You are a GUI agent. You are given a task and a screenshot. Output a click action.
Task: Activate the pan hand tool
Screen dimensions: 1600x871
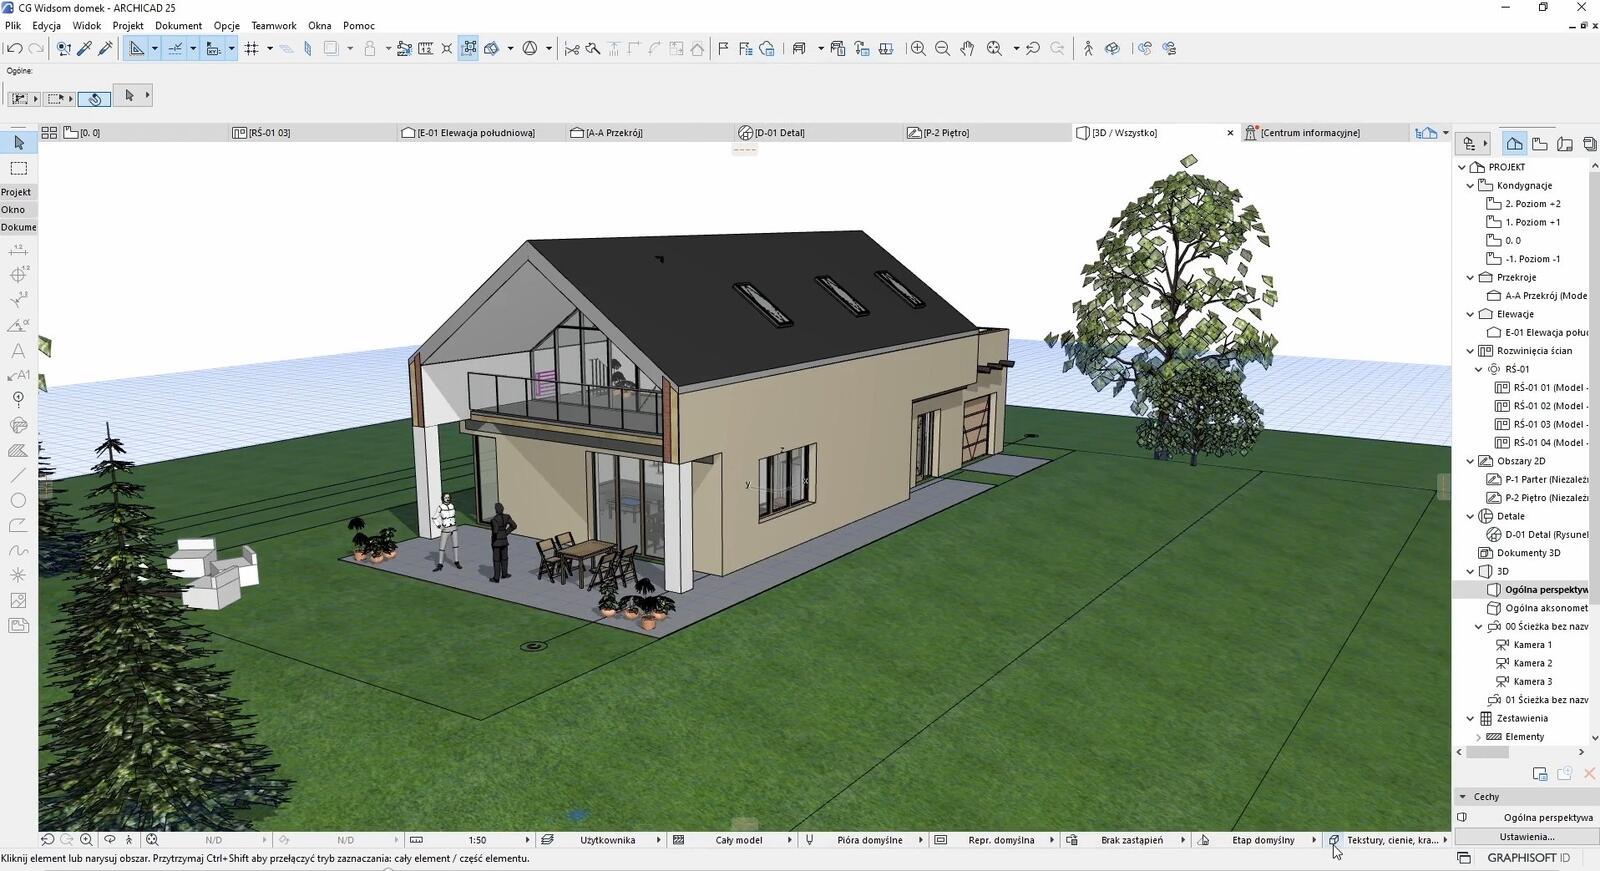coord(967,48)
